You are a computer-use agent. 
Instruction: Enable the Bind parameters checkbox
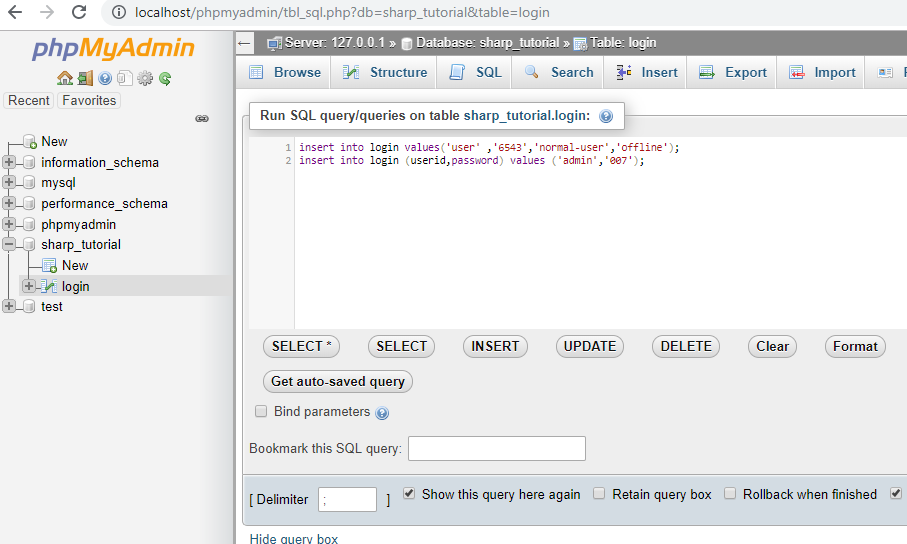261,411
